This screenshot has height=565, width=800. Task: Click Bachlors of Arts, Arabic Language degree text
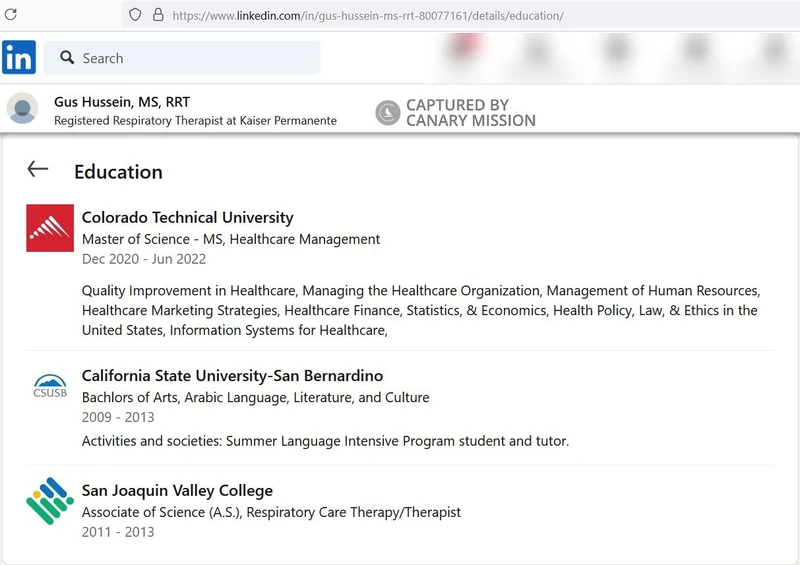click(x=256, y=398)
